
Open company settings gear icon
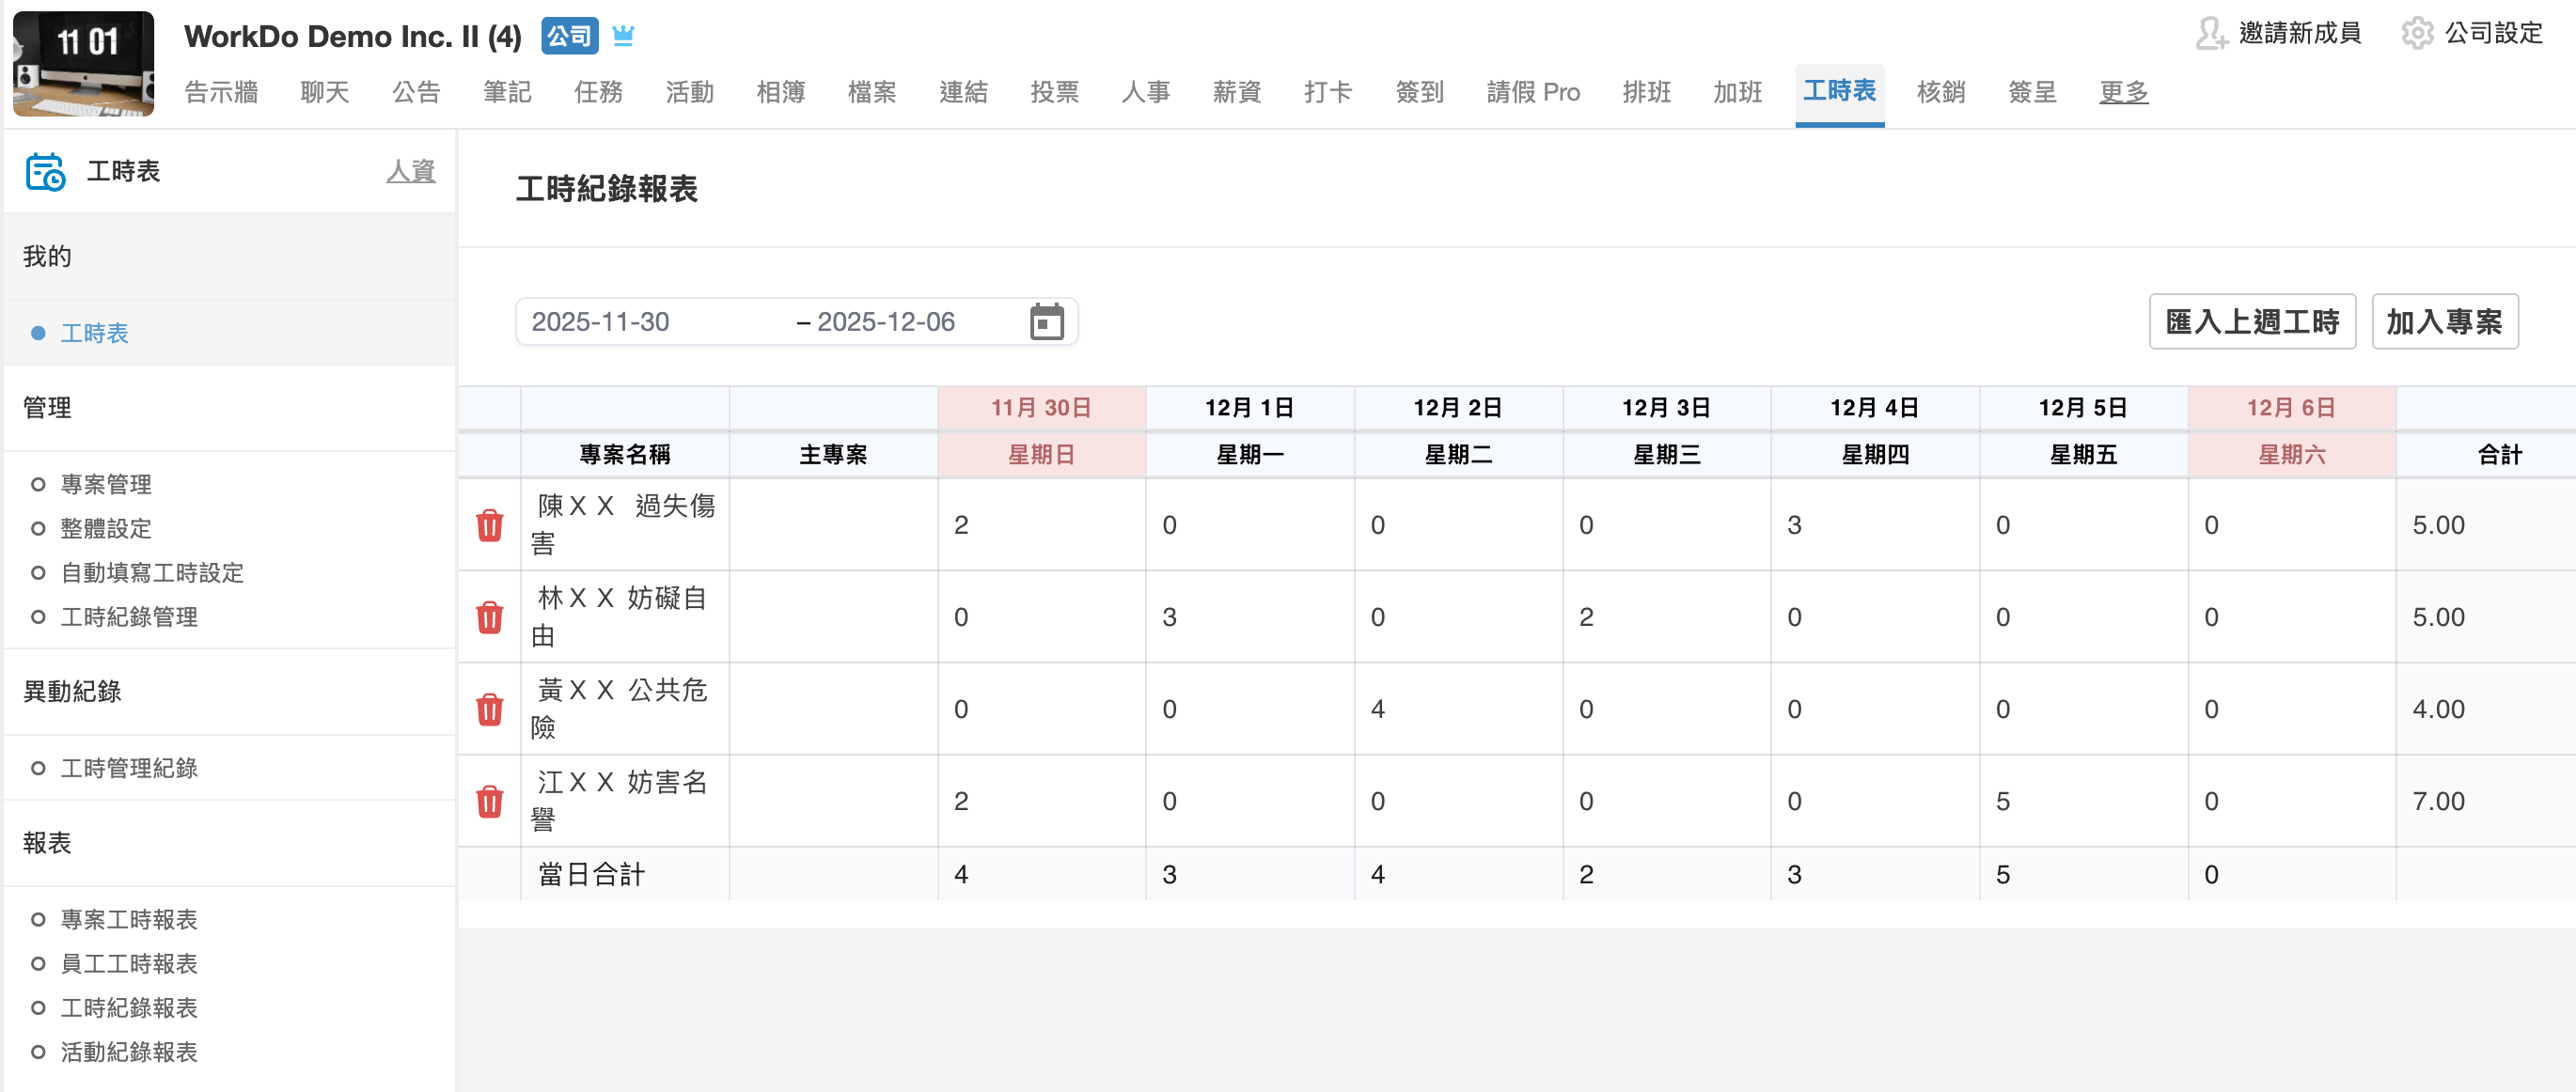coord(2416,33)
